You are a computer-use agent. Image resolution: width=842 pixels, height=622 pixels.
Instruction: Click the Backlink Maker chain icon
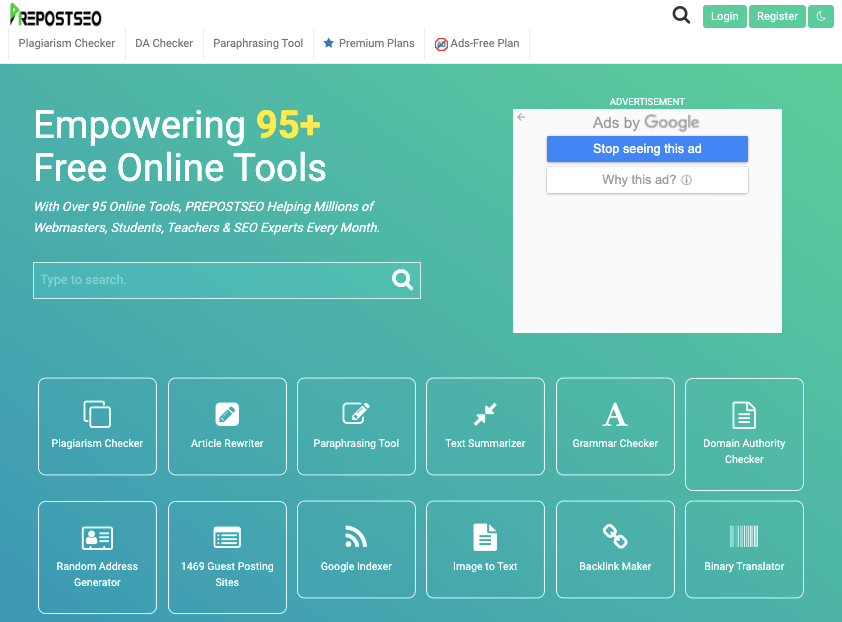coord(615,537)
